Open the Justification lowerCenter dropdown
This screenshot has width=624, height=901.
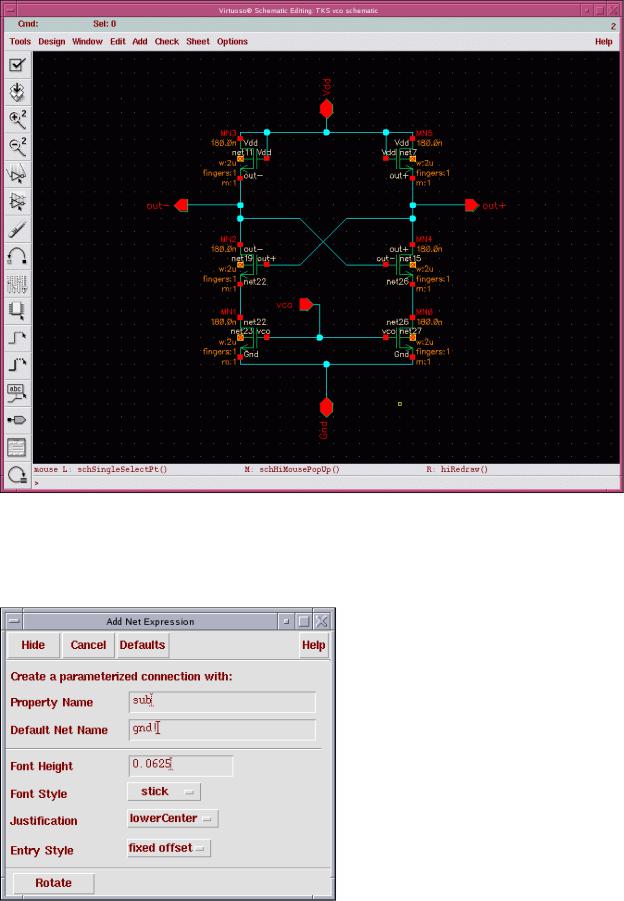click(172, 818)
